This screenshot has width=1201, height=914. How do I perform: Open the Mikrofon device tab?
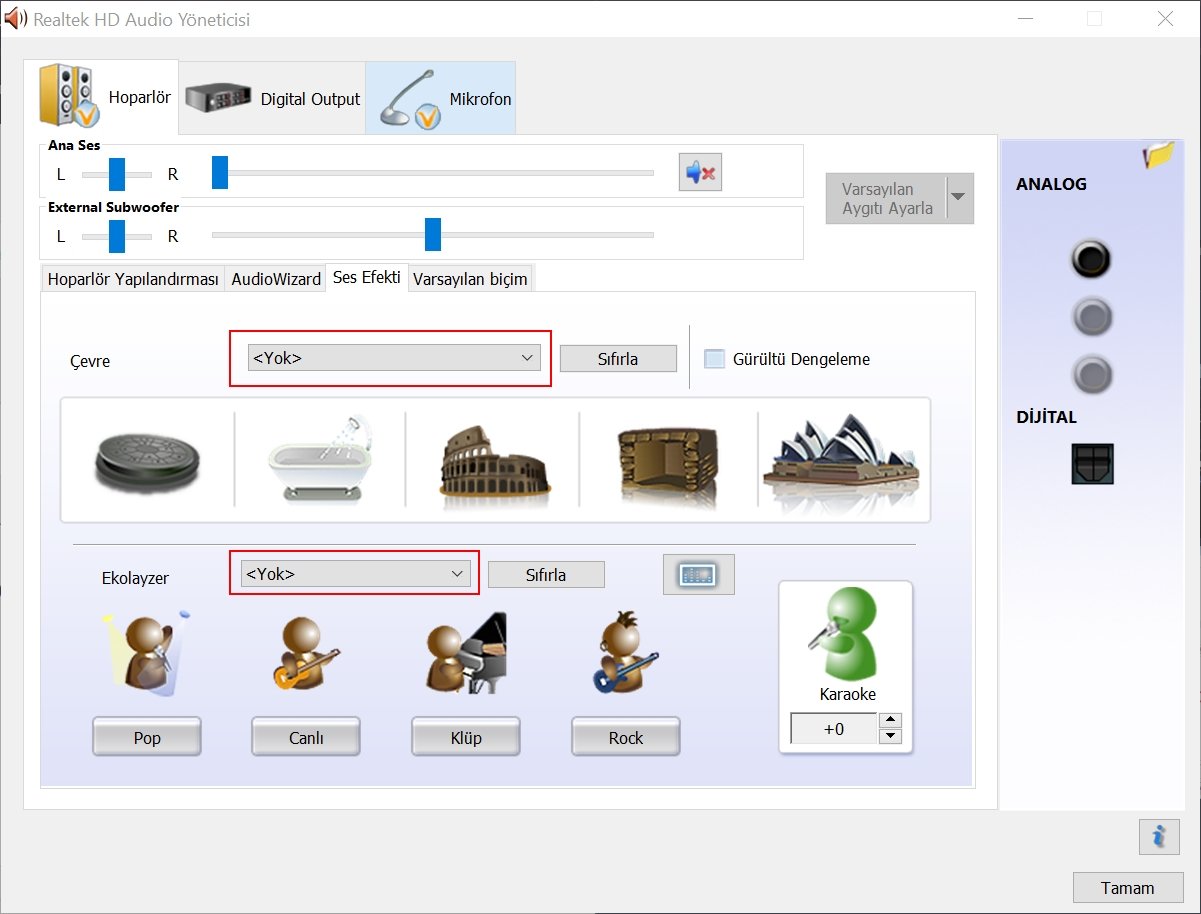[441, 98]
